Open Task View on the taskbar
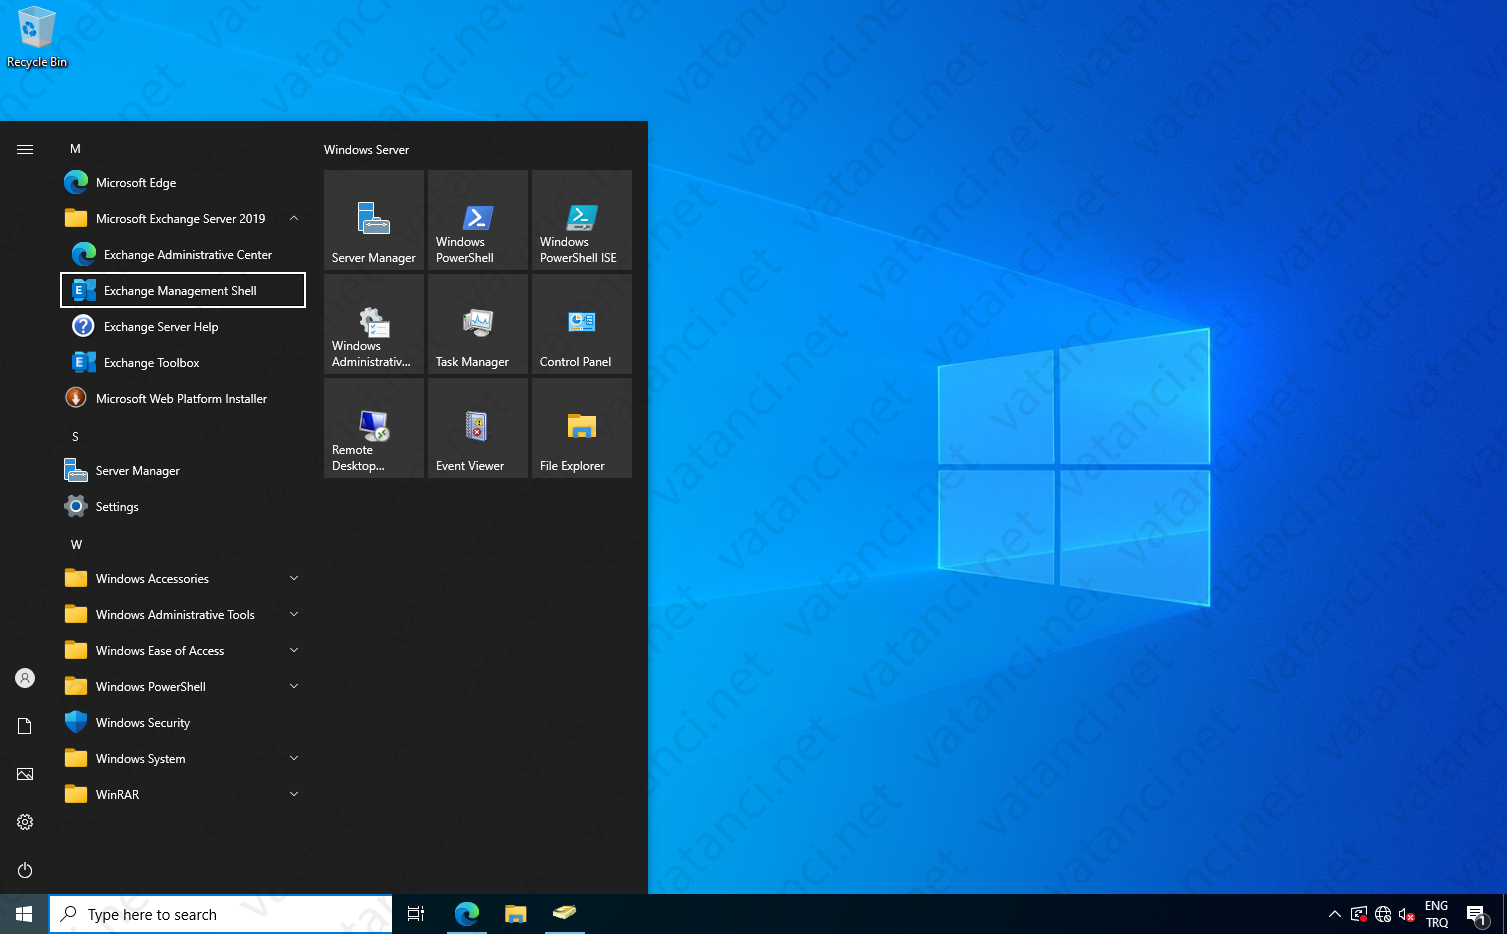 pyautogui.click(x=416, y=914)
